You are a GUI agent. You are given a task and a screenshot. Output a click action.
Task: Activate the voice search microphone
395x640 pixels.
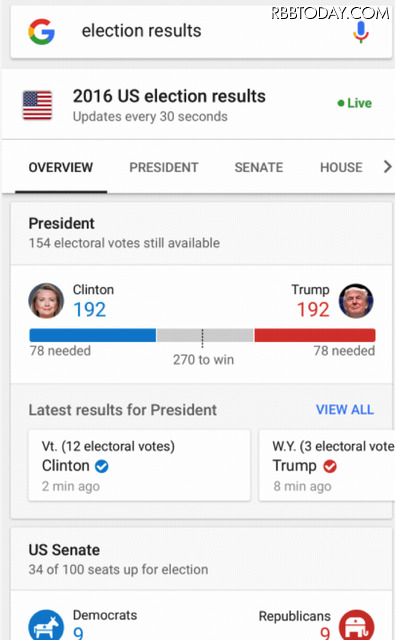coord(360,32)
